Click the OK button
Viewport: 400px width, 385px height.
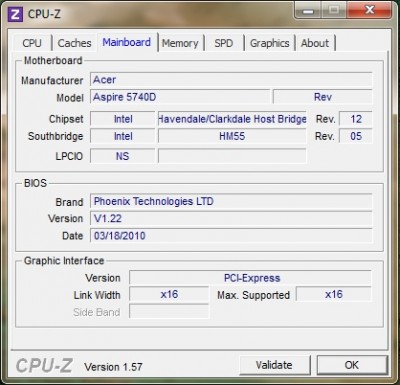click(352, 365)
